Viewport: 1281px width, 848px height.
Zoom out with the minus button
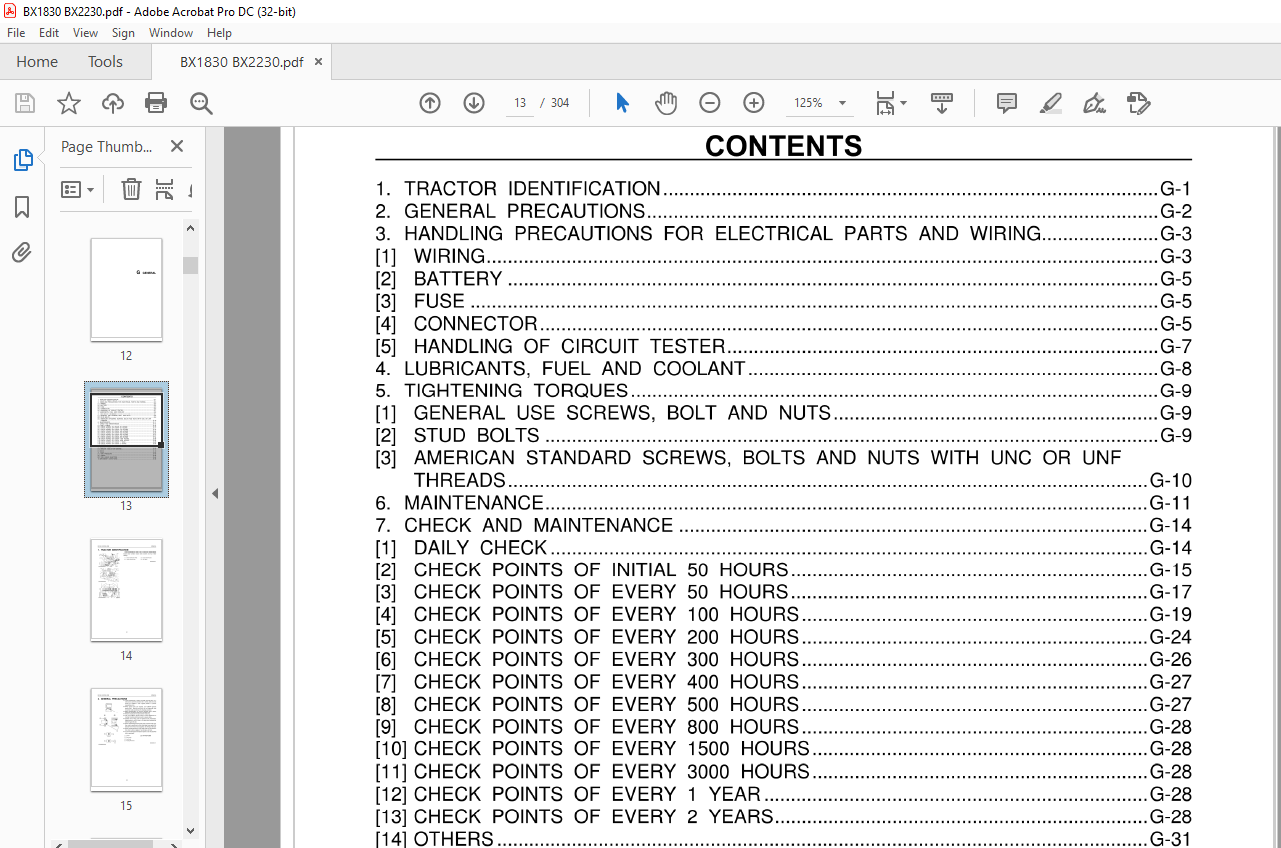[x=710, y=103]
